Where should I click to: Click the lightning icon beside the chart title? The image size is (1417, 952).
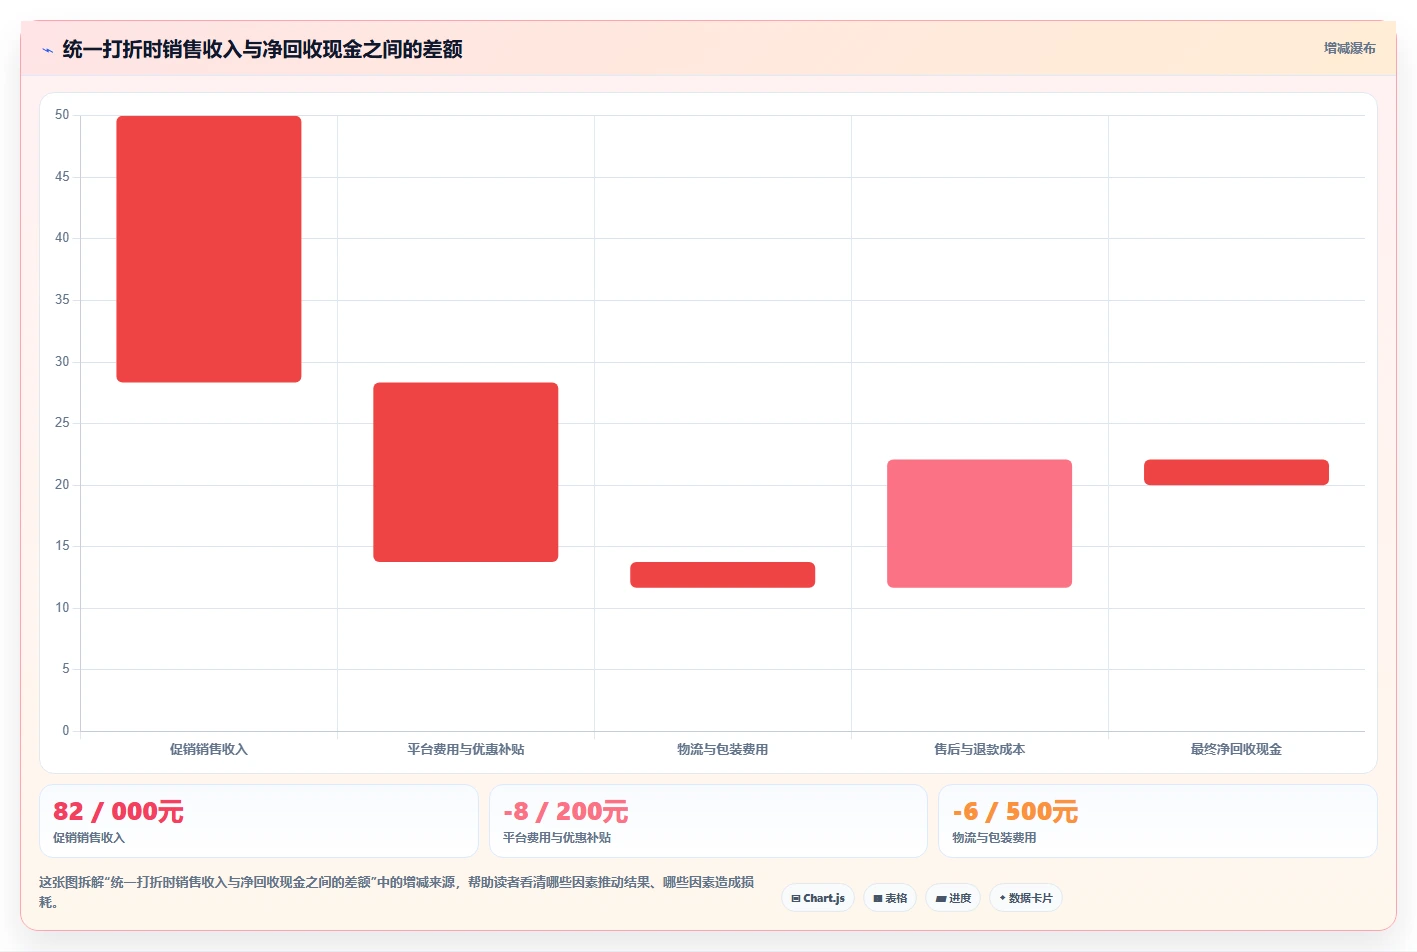tap(47, 50)
